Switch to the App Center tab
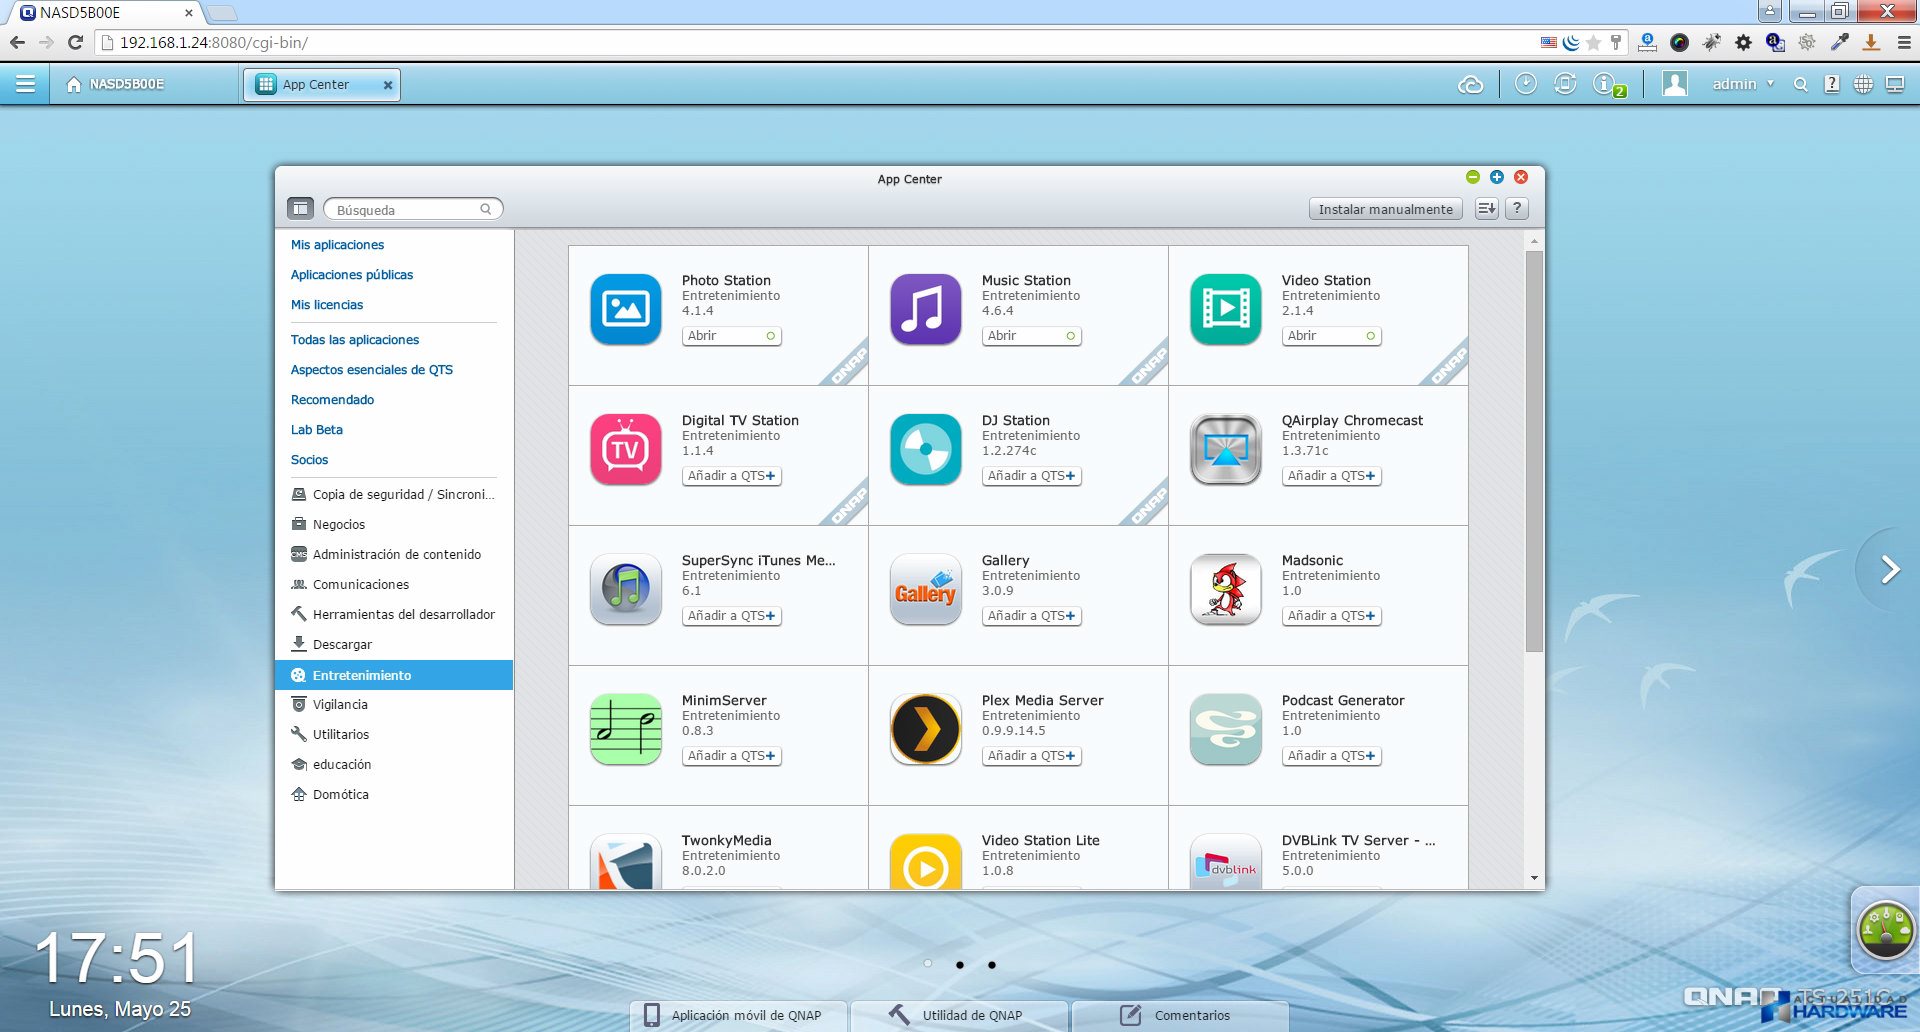Viewport: 1920px width, 1032px height. (x=320, y=85)
